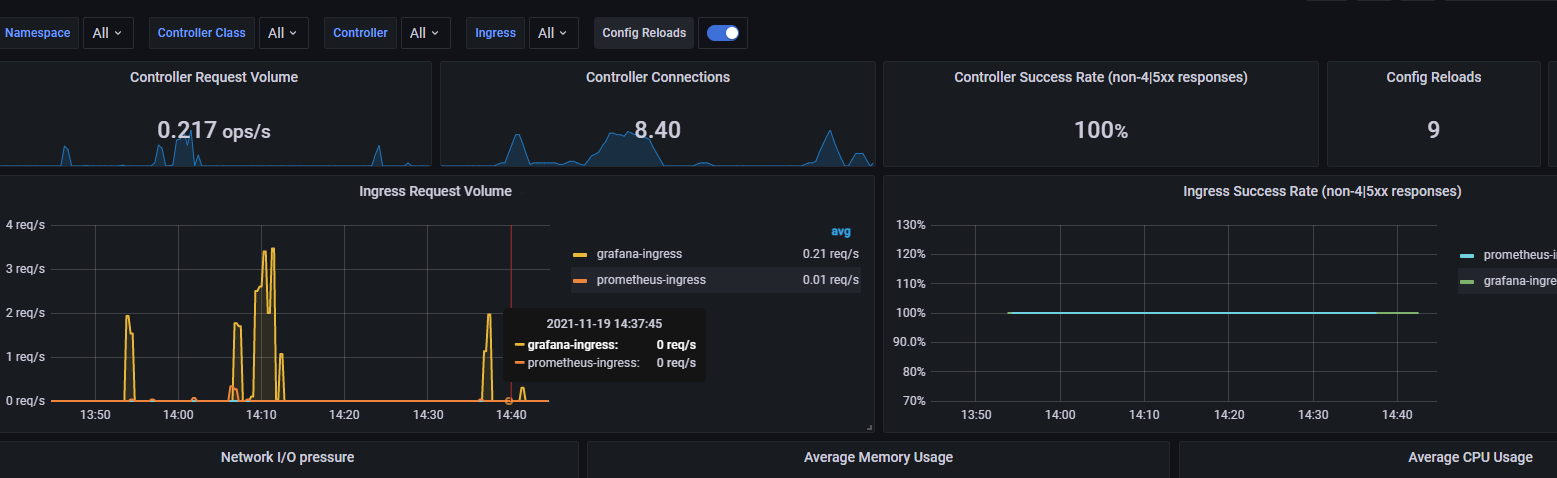
Task: Open Network I/O pressure panel title
Action: coord(288,457)
